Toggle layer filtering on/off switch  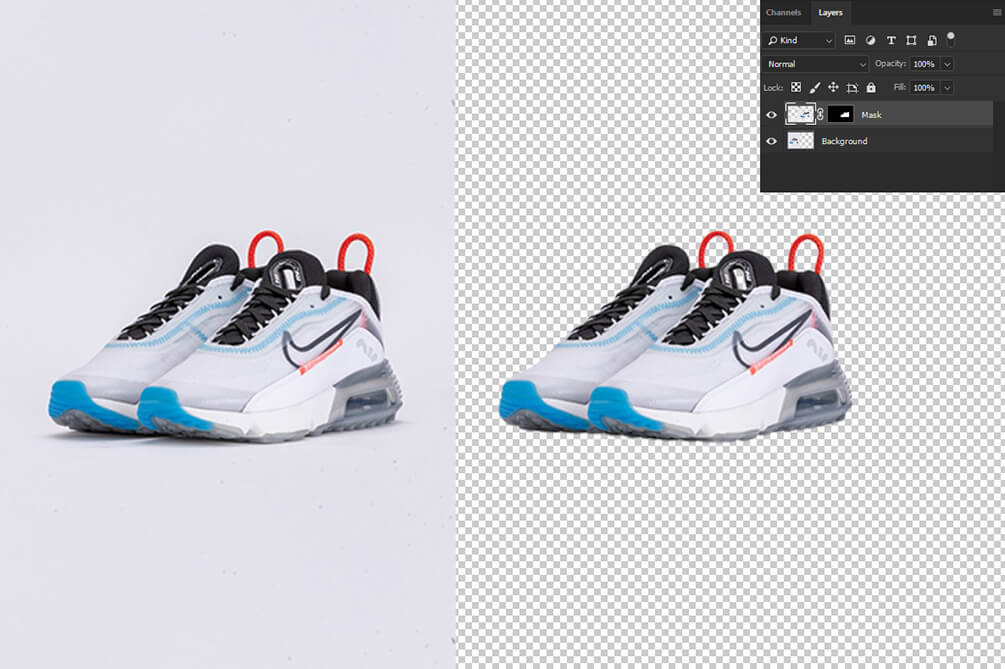pos(951,39)
